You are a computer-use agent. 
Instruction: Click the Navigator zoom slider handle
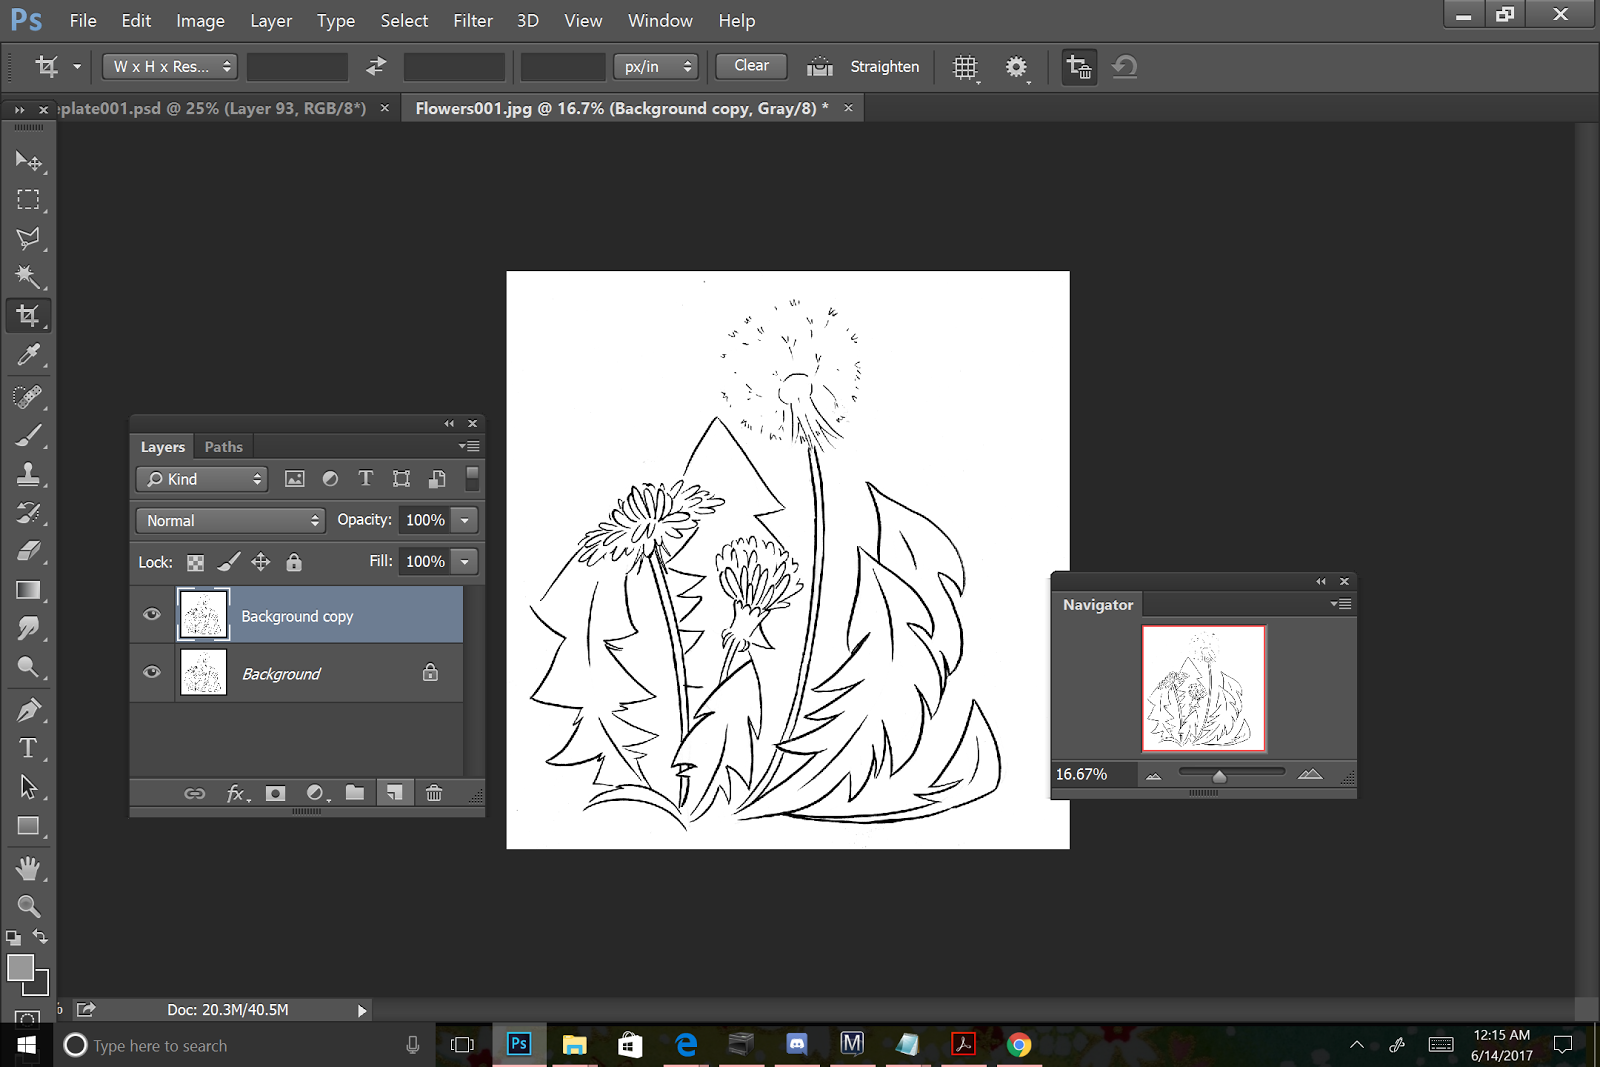pyautogui.click(x=1219, y=776)
